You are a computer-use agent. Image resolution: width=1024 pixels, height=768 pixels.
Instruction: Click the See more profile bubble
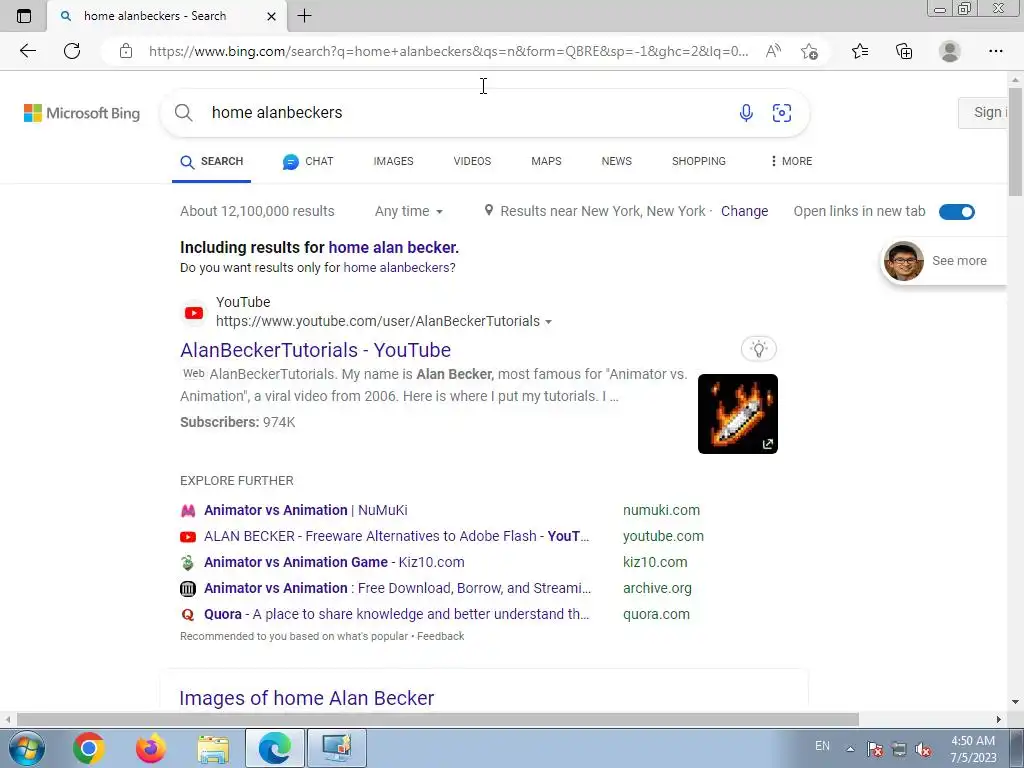(943, 261)
